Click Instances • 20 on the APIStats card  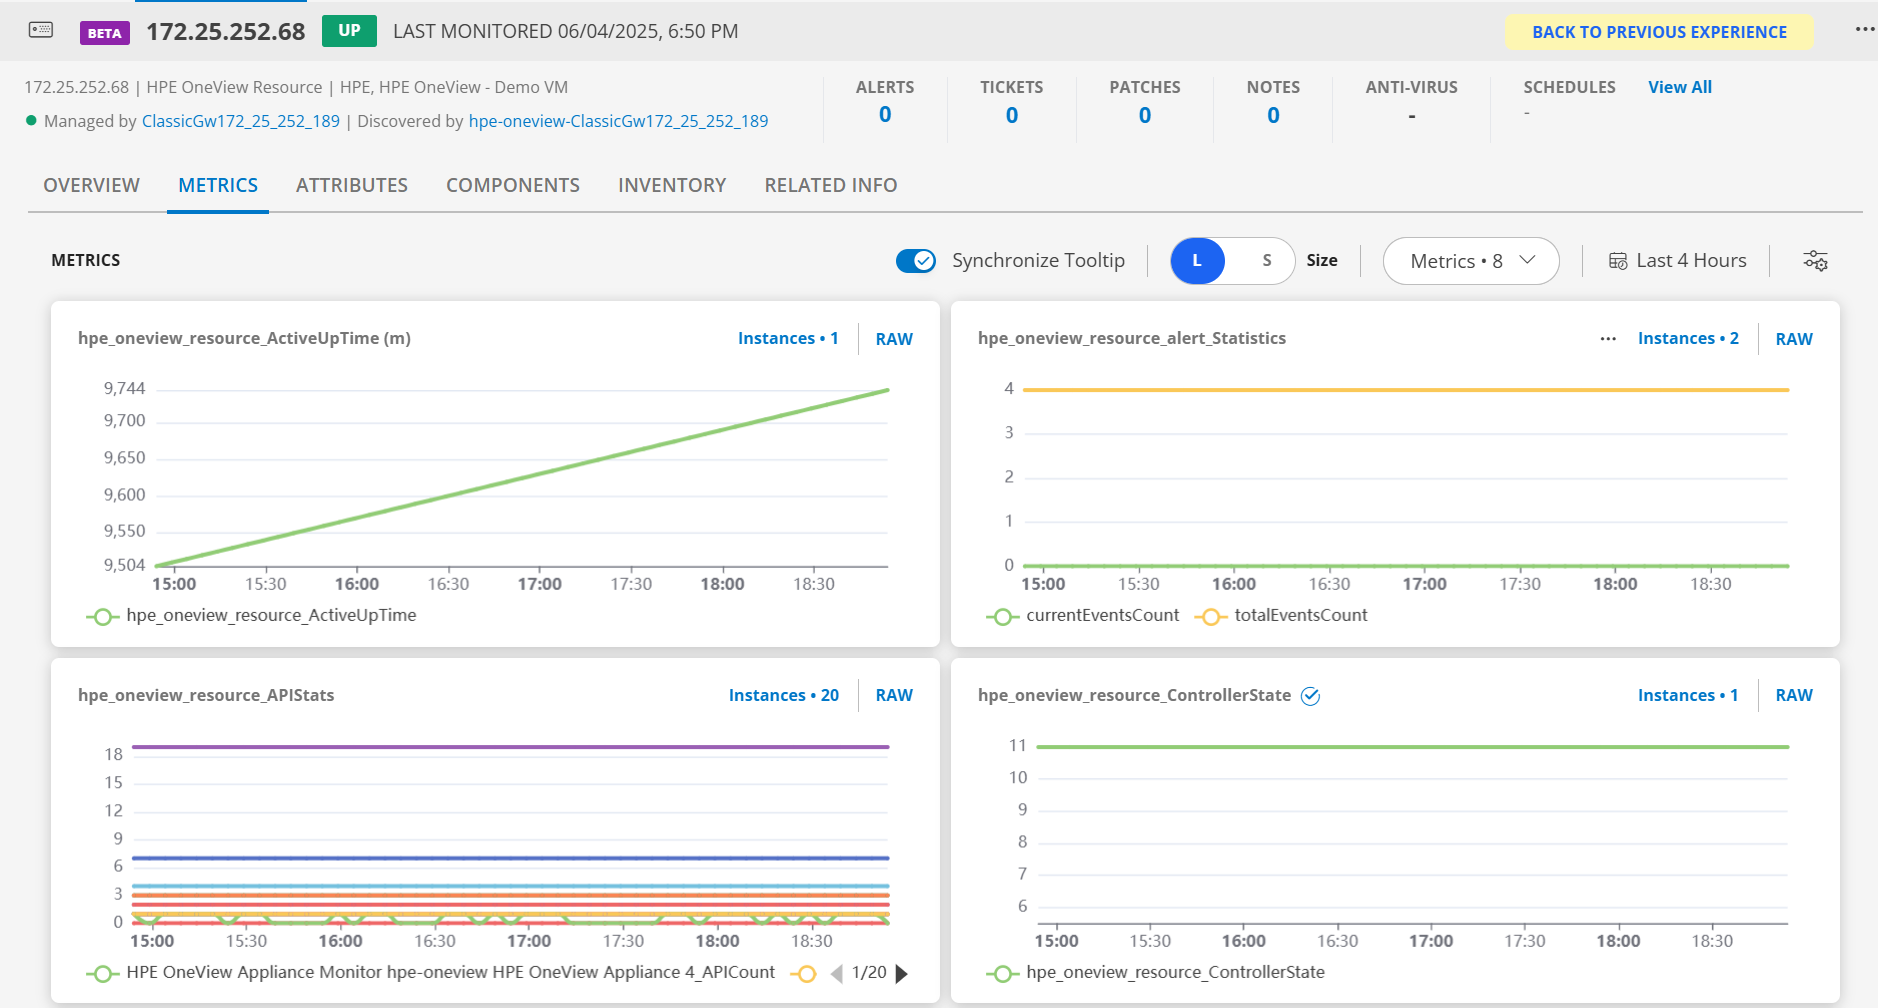click(x=783, y=695)
